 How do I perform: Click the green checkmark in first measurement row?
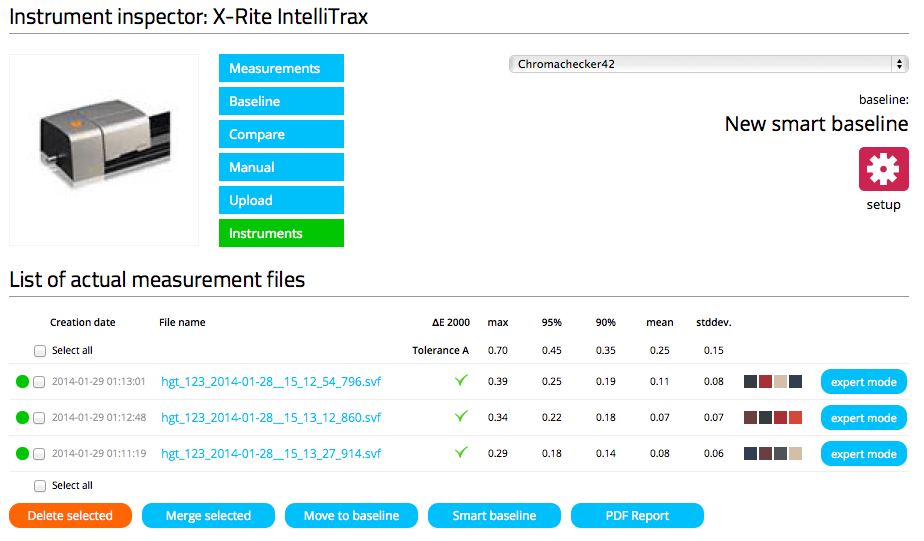point(461,381)
